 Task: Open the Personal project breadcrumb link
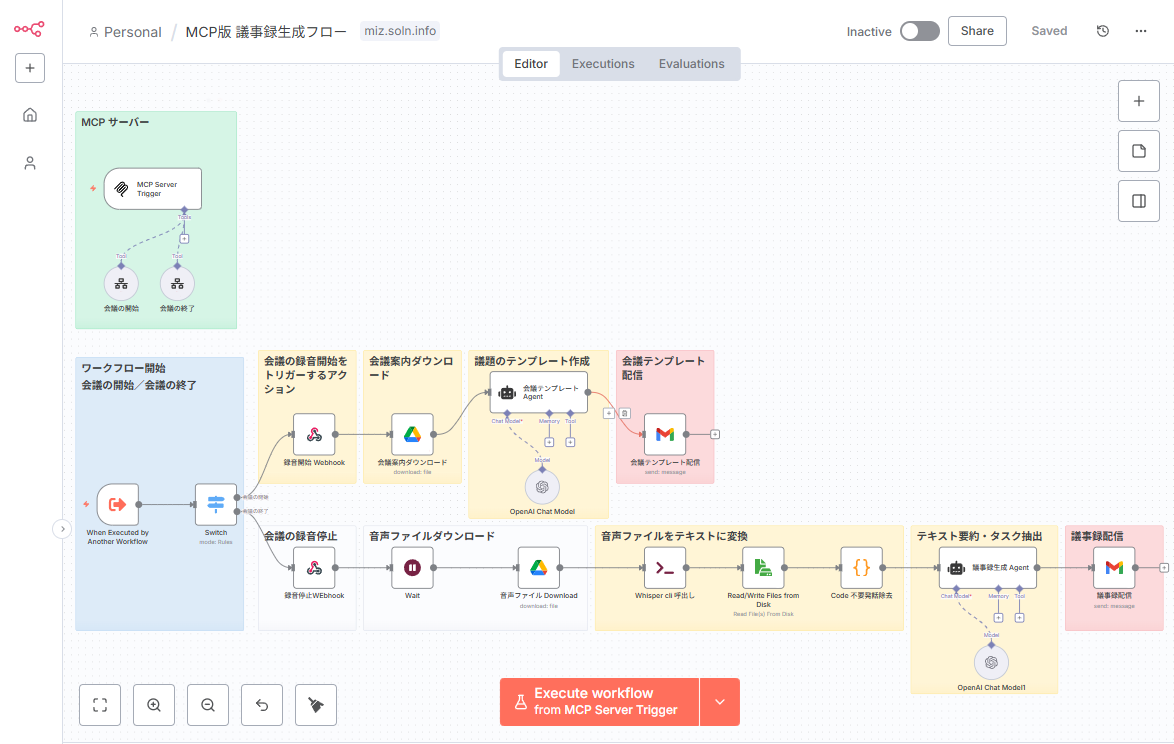coord(126,32)
